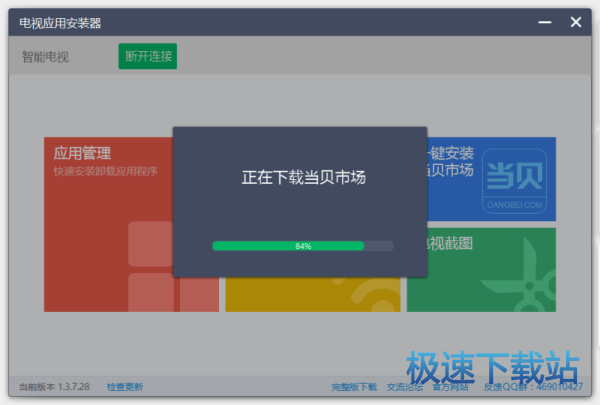Click the 电视应用安装器 title bar text
The height and width of the screenshot is (405, 600).
click(x=60, y=23)
